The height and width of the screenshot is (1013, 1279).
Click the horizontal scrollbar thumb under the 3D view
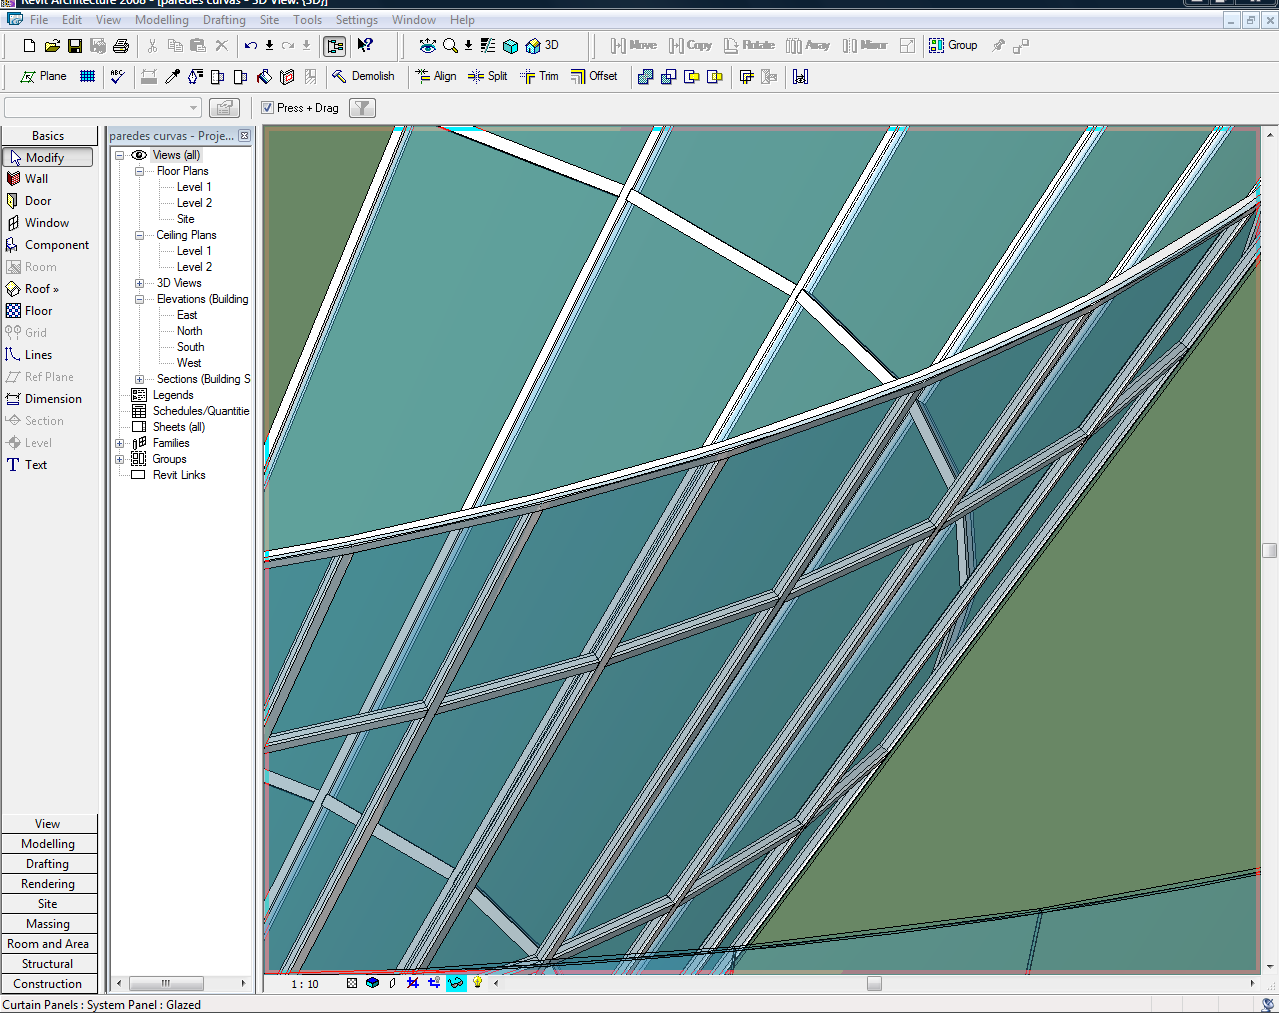pos(874,984)
